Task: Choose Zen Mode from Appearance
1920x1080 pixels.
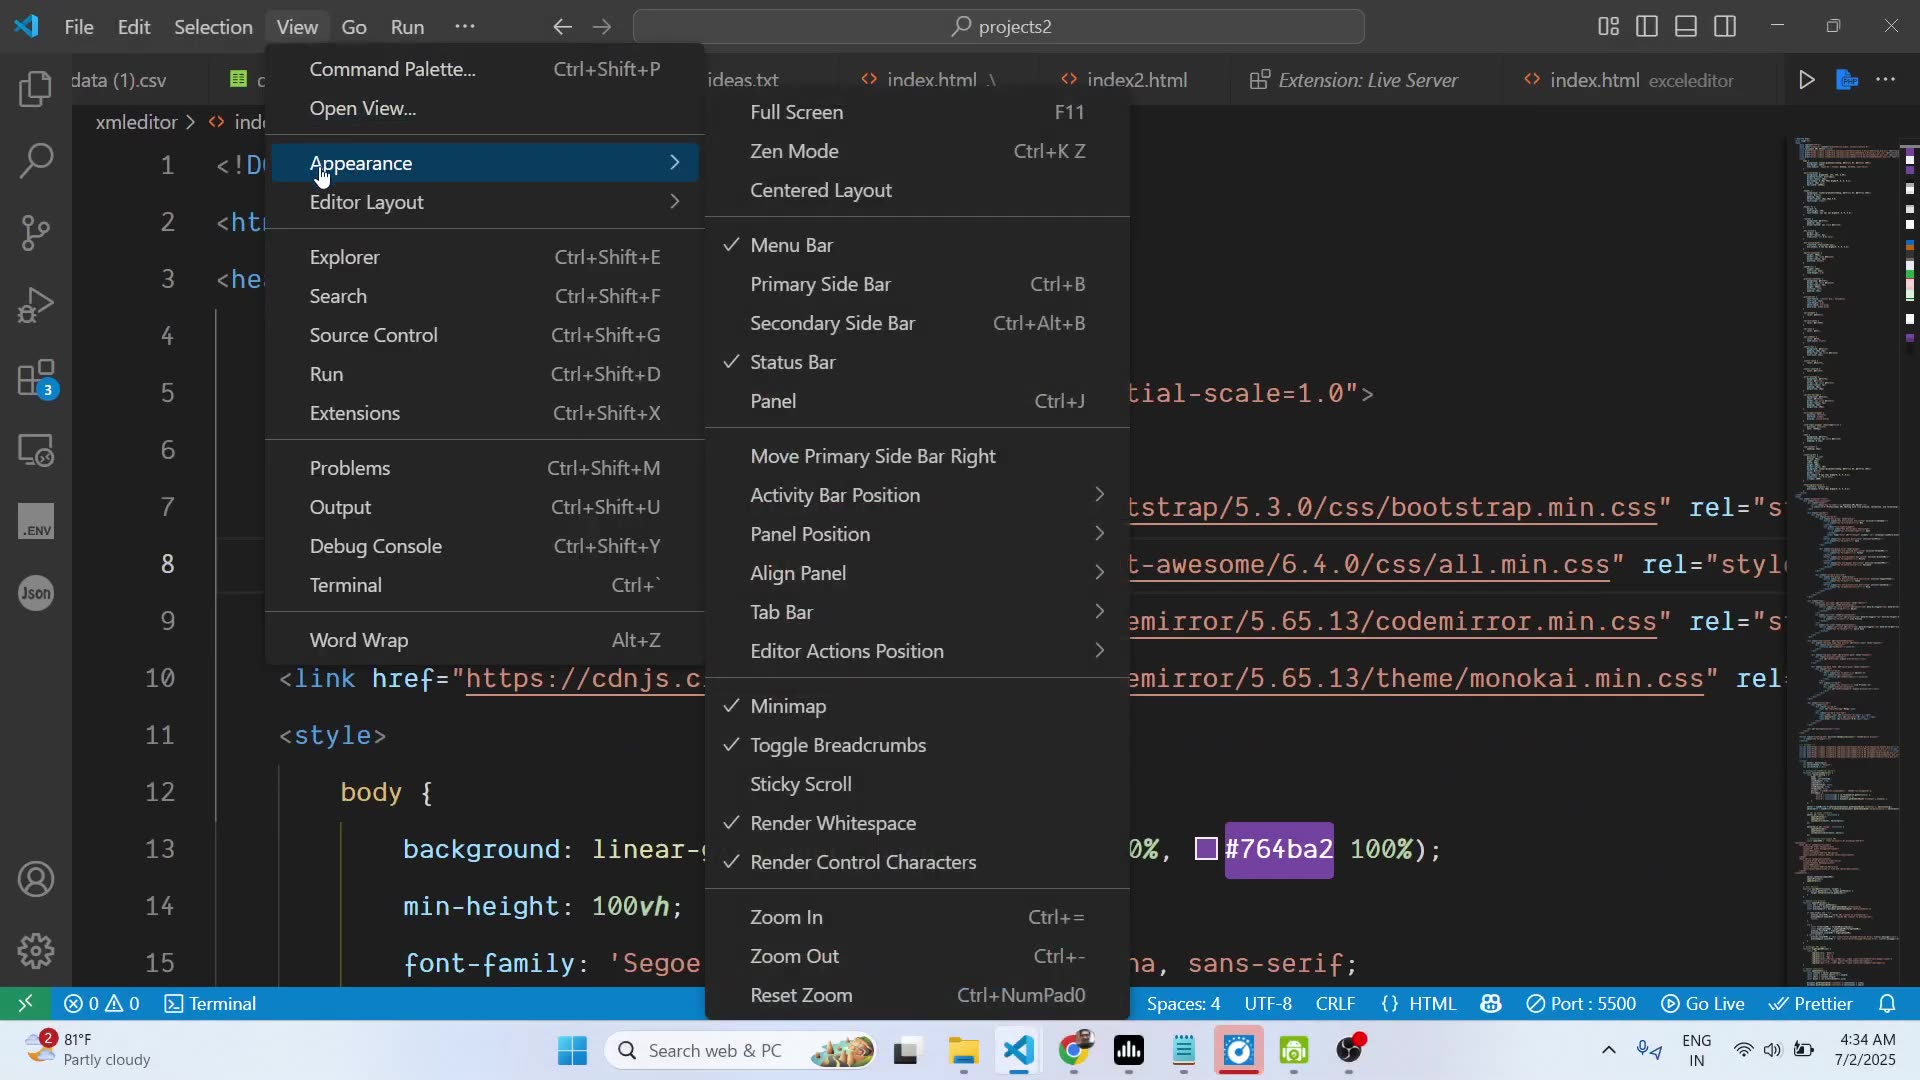Action: [917, 151]
